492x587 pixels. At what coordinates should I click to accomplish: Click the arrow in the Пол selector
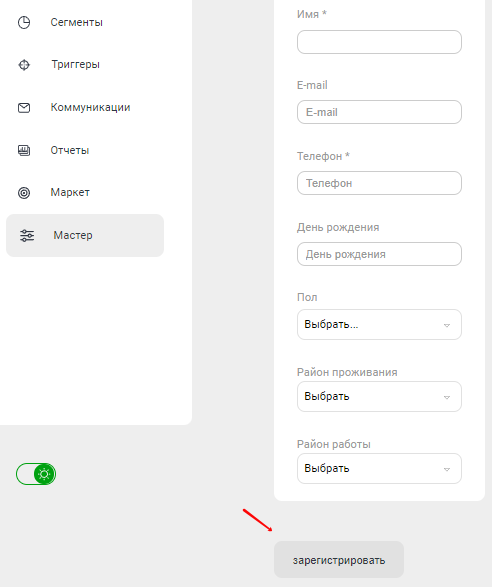coord(447,325)
